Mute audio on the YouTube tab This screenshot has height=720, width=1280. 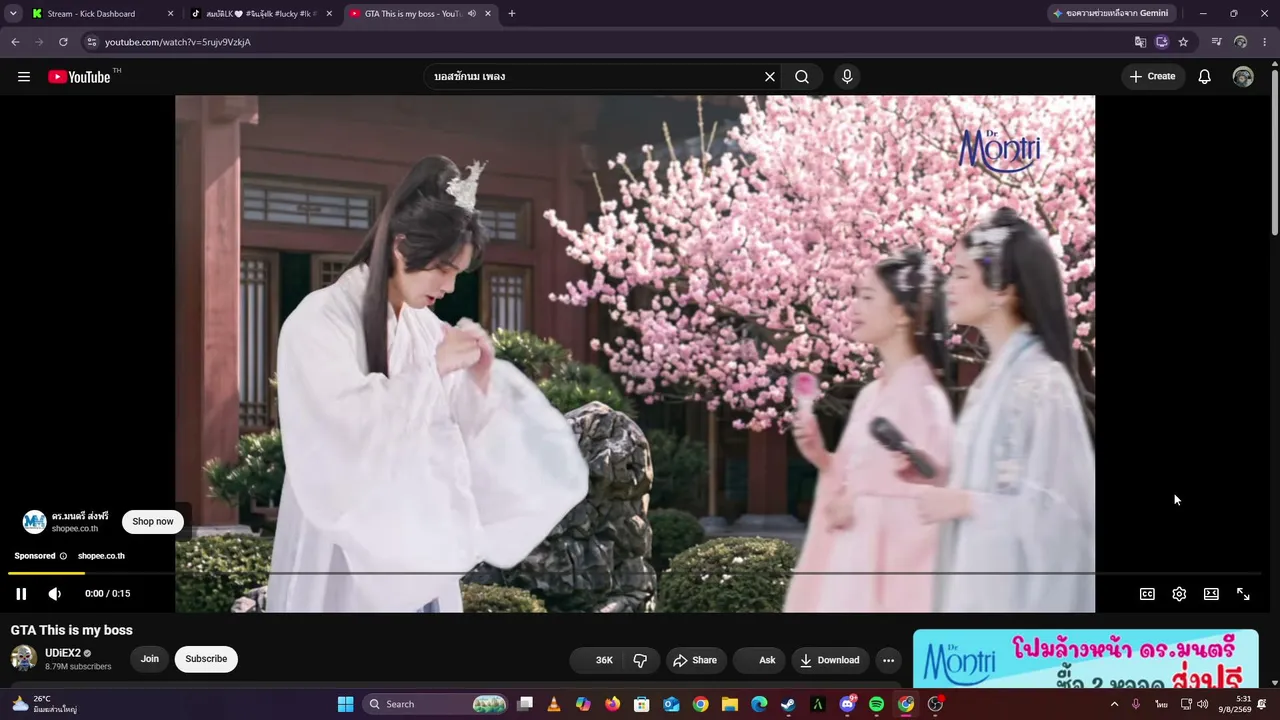click(471, 14)
